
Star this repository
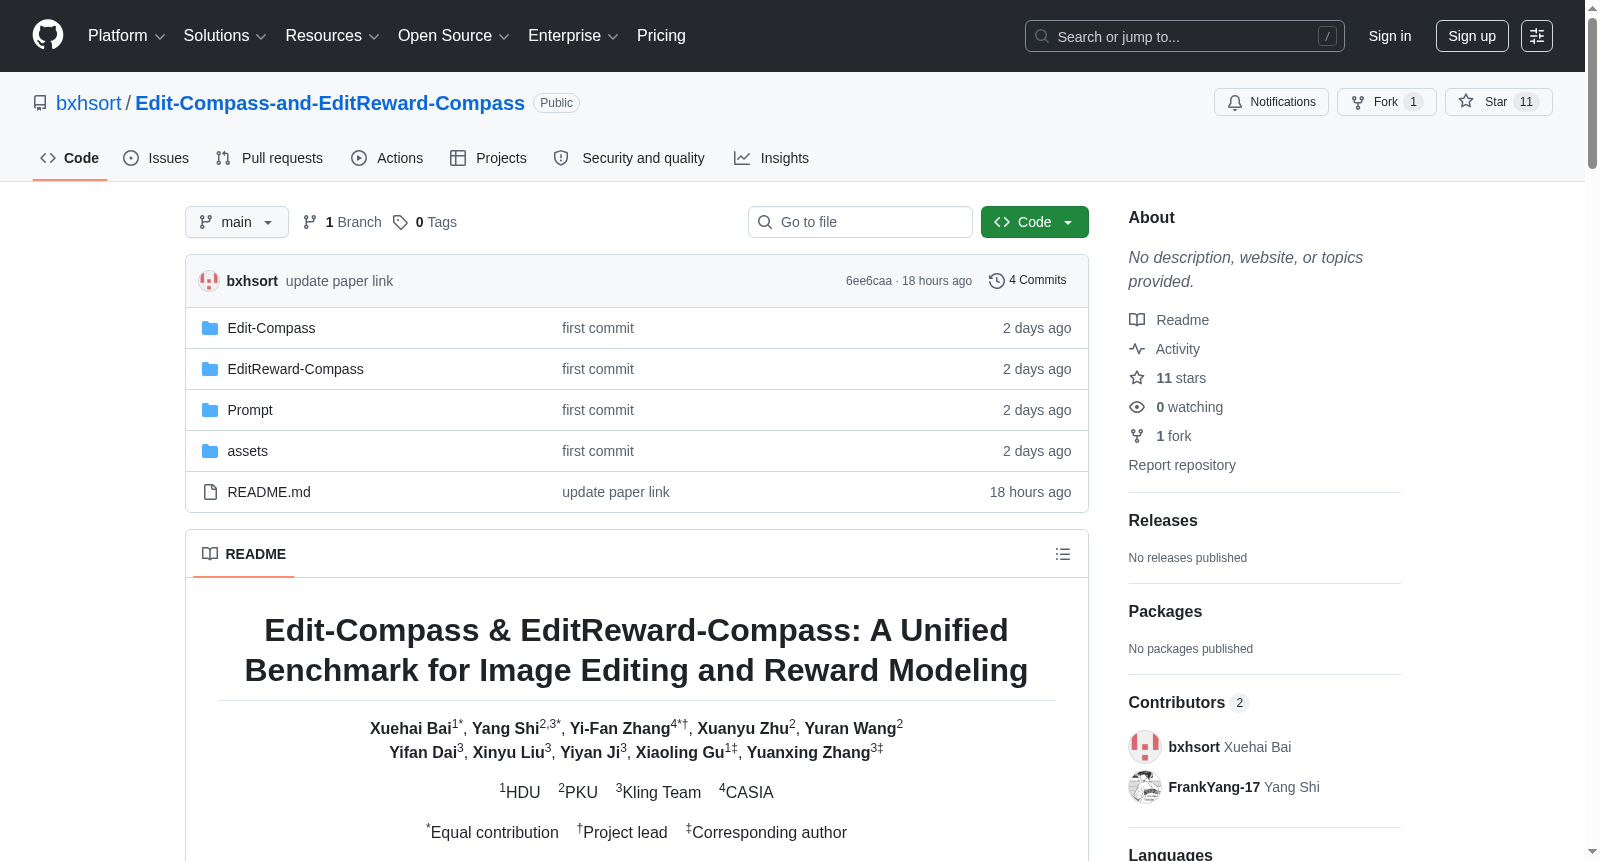pos(1498,102)
